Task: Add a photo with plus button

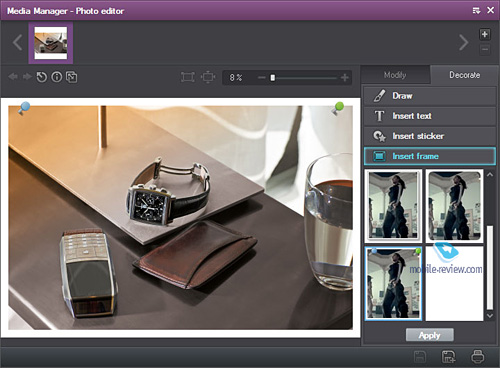Action: pos(485,34)
